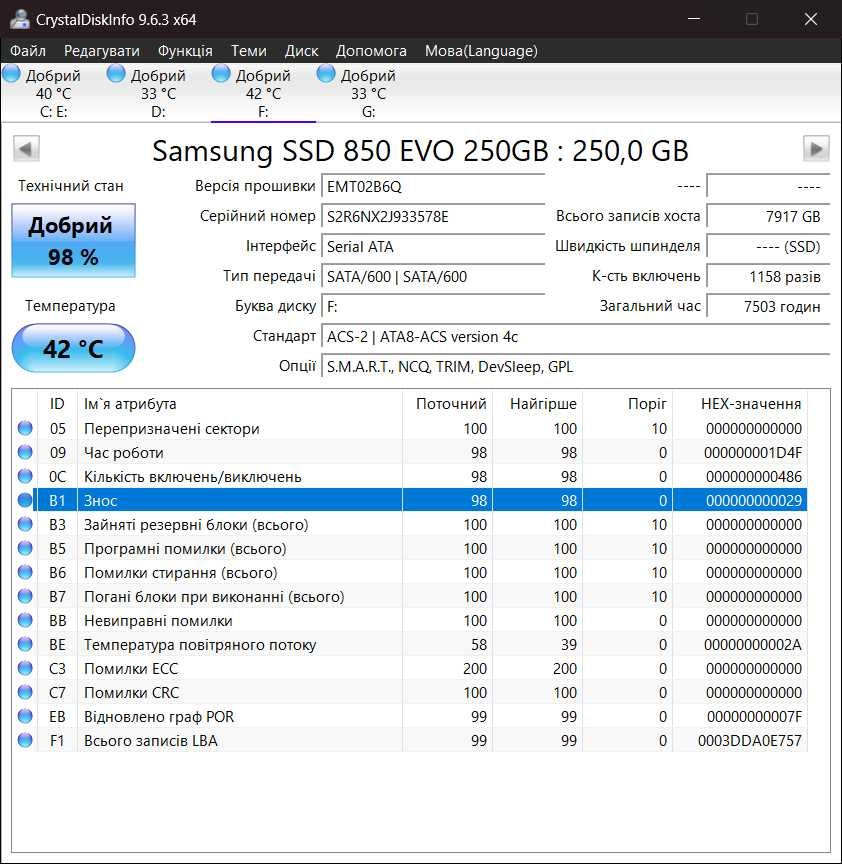Image resolution: width=842 pixels, height=864 pixels.
Task: Click the transfer mode field SATA/600 | SATA/600
Action: tap(433, 276)
